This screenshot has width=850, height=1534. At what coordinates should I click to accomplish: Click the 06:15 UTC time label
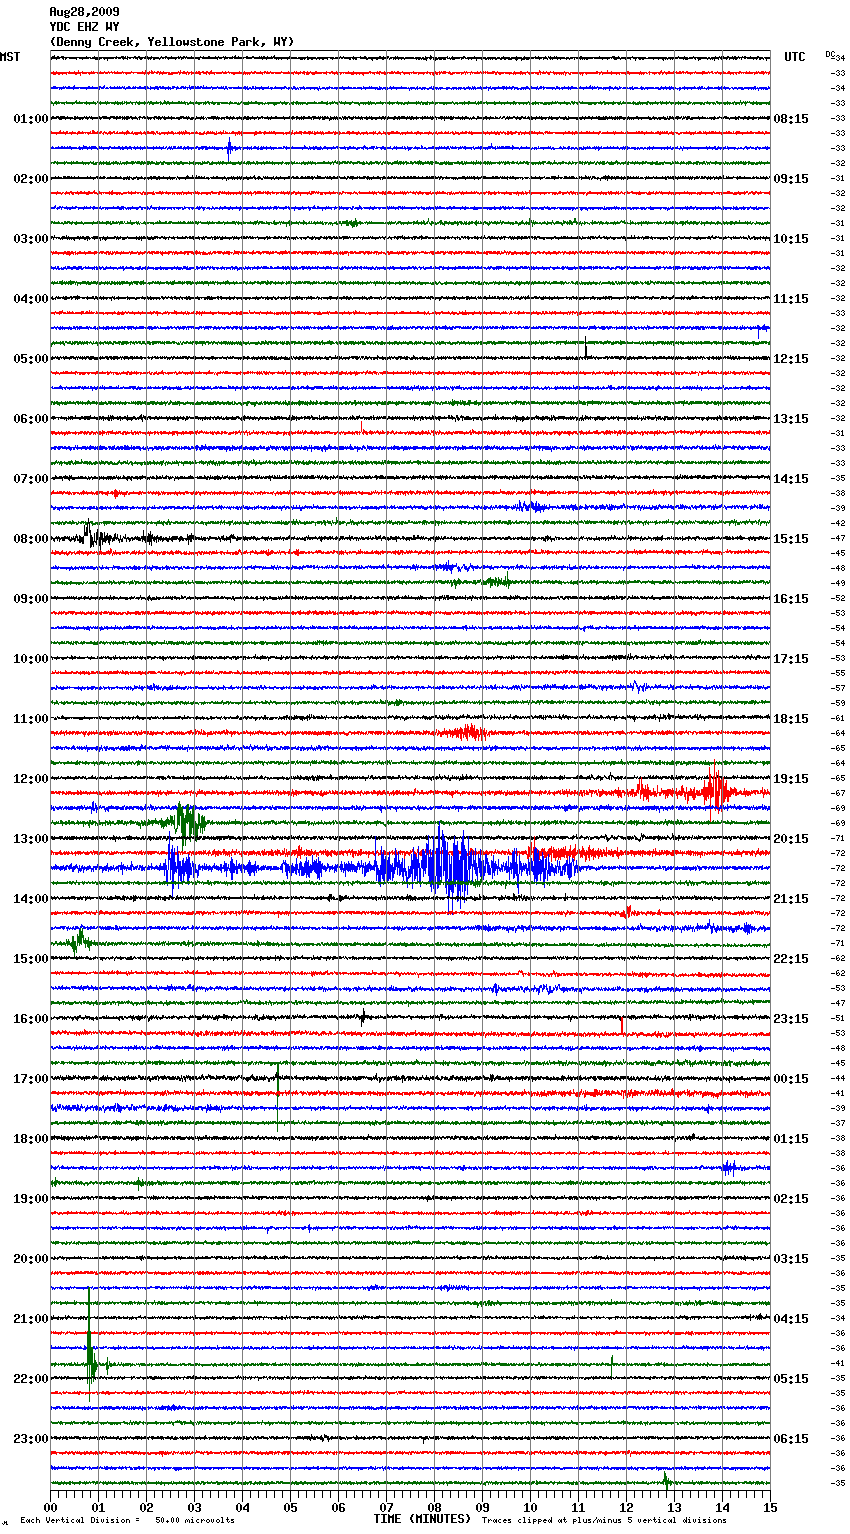pos(791,1439)
